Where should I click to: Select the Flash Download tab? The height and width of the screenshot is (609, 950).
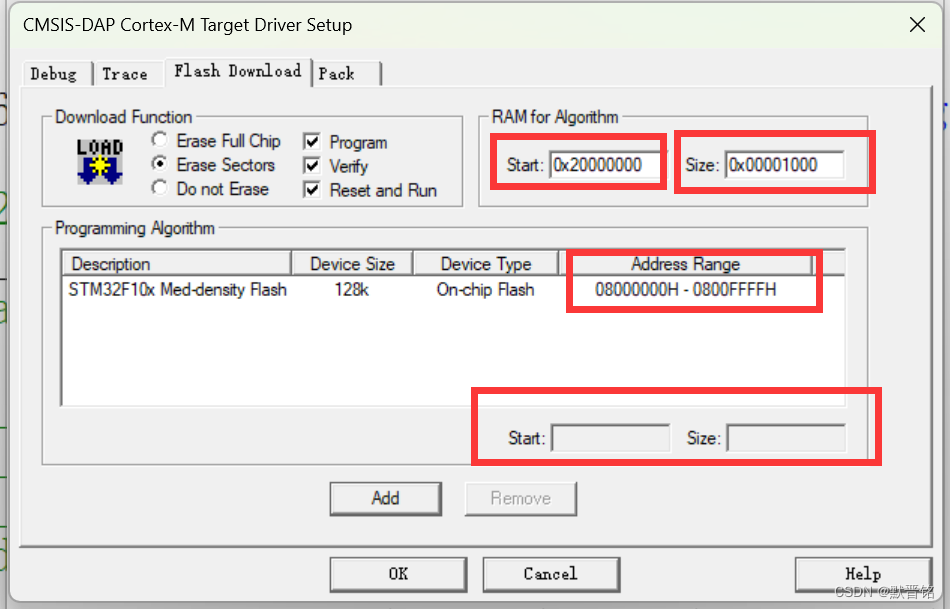tap(237, 71)
